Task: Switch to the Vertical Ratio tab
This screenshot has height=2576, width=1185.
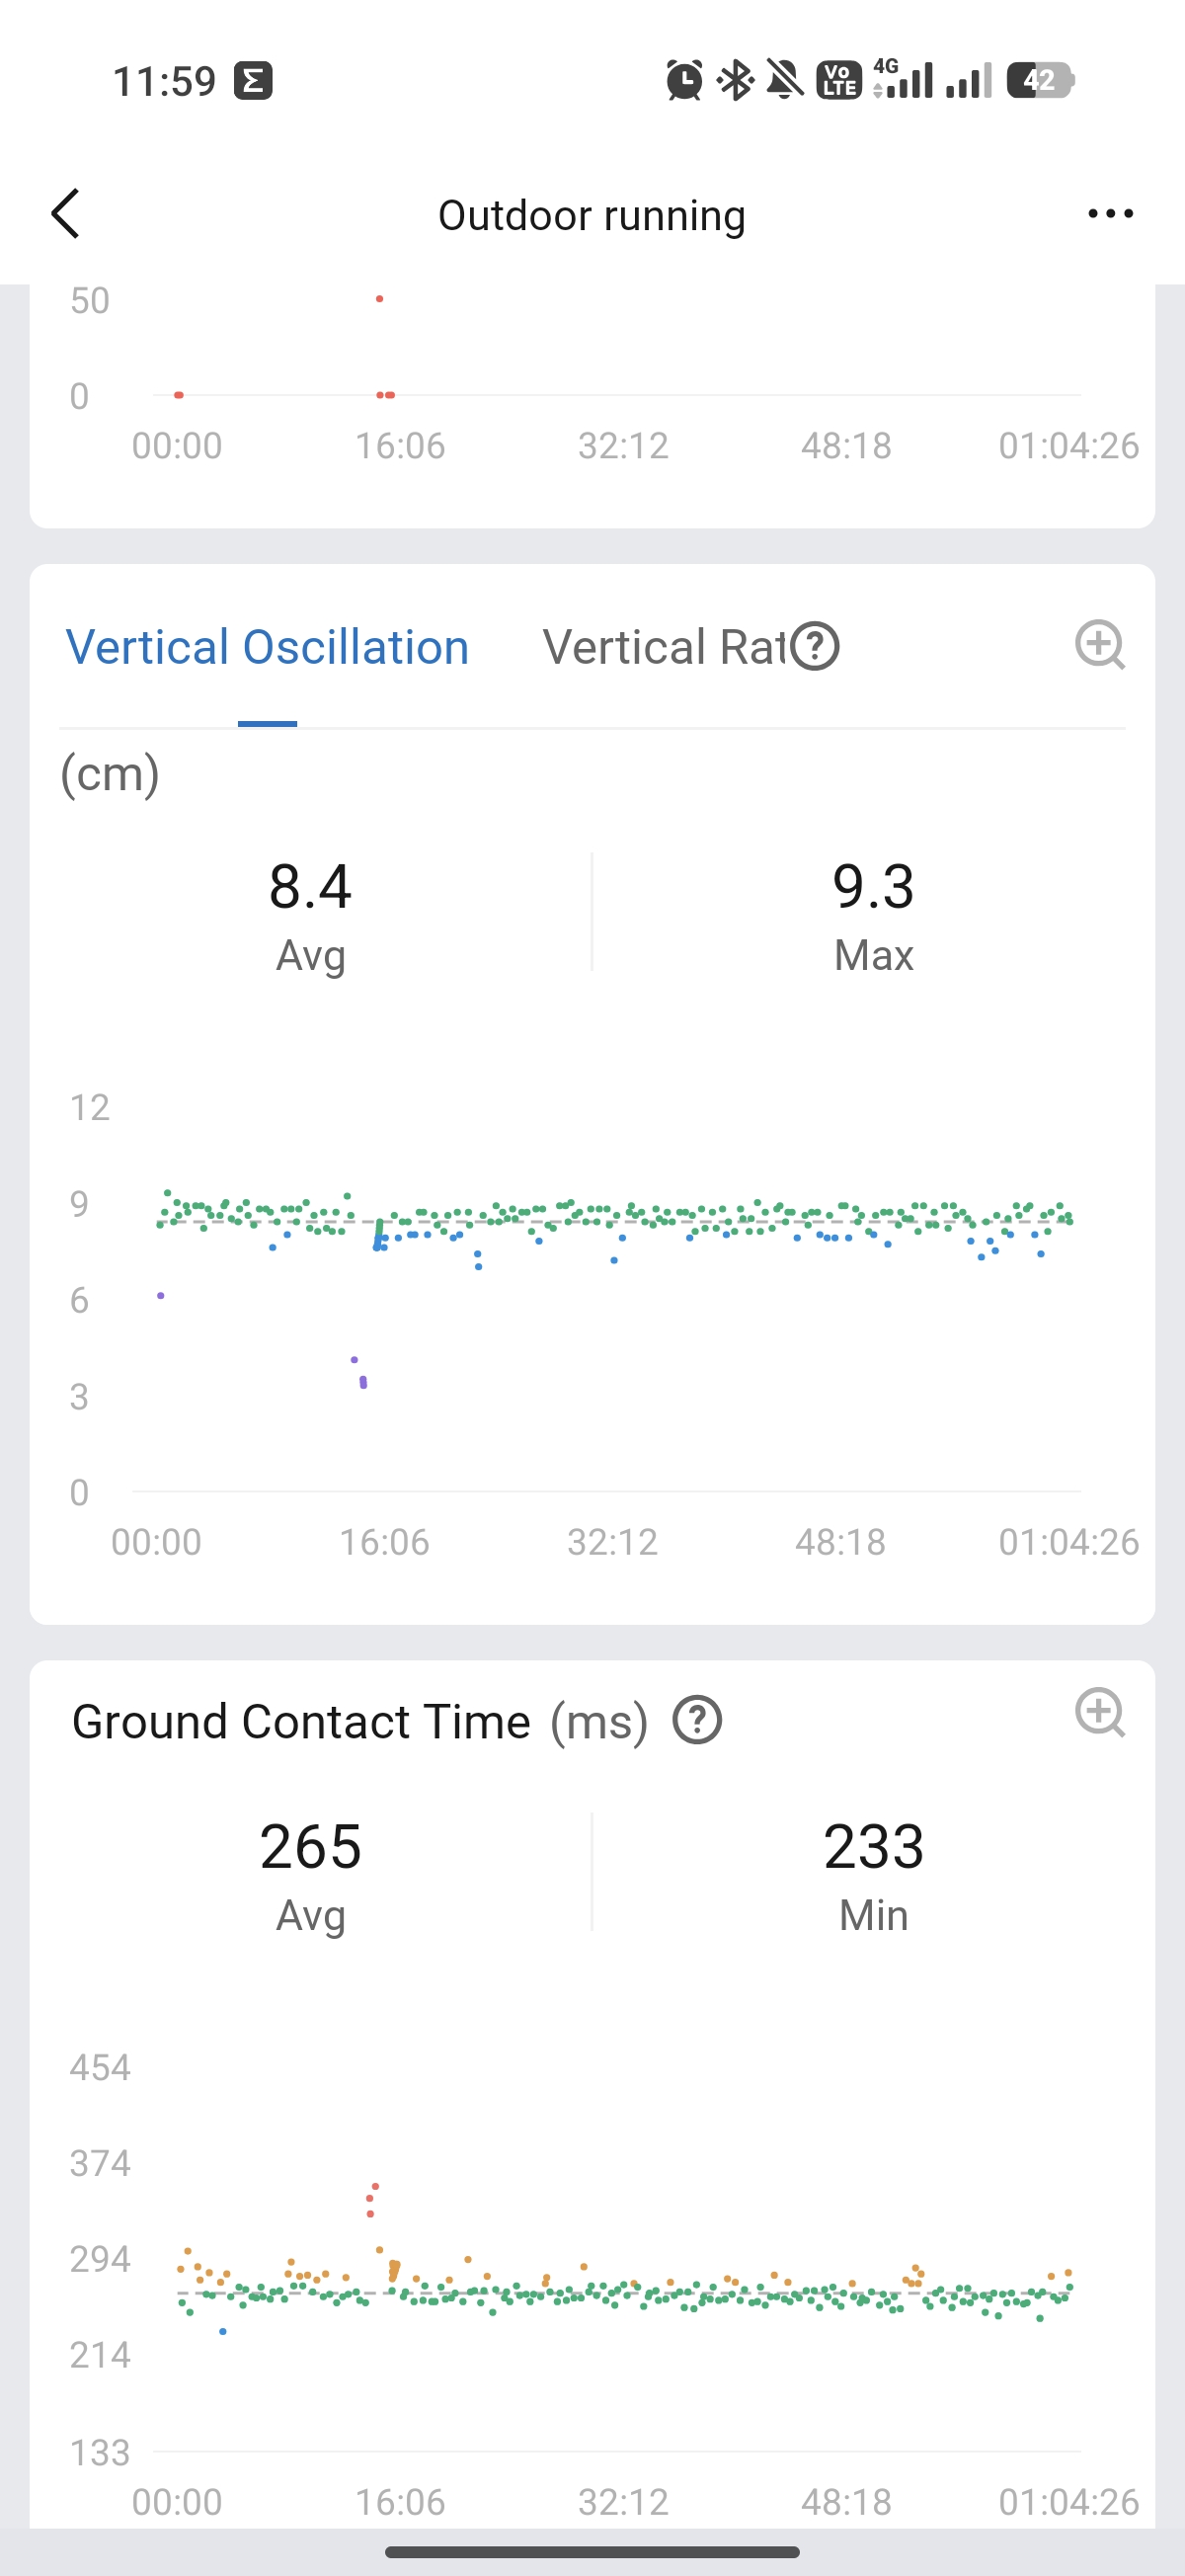Action: (x=663, y=647)
